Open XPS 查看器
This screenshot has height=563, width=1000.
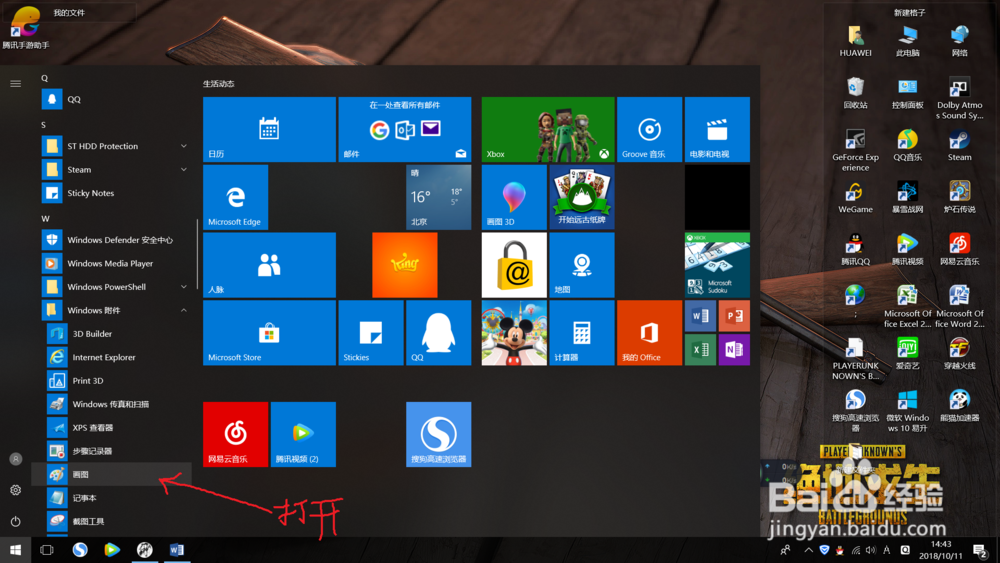coord(112,428)
